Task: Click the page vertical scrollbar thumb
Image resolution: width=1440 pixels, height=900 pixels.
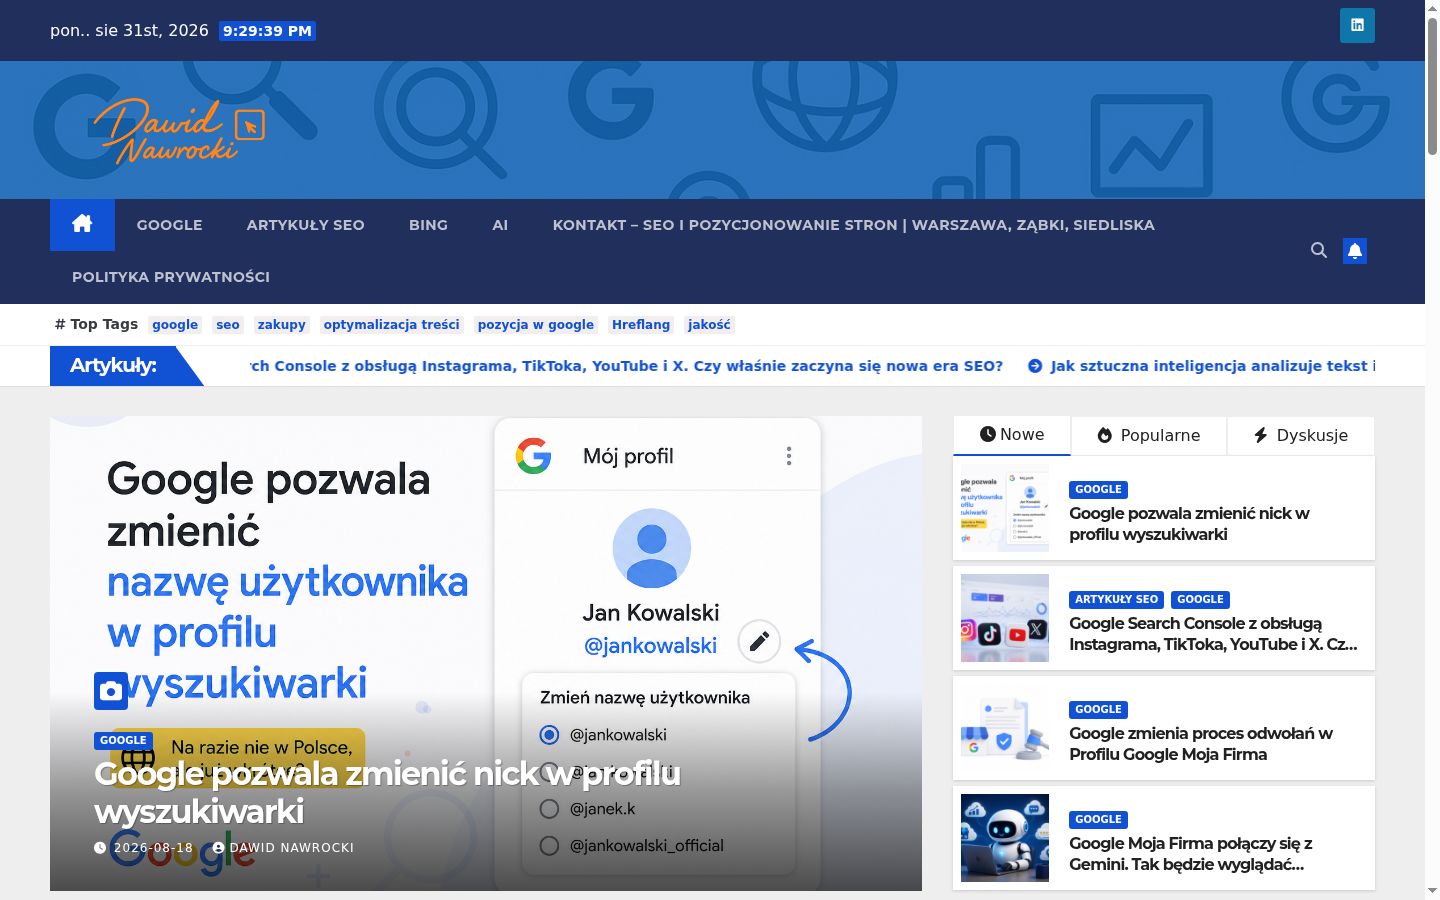Action: (1432, 85)
